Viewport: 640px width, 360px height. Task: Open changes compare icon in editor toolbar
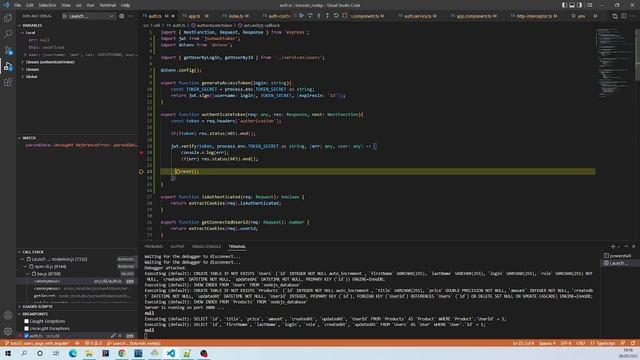pos(615,16)
